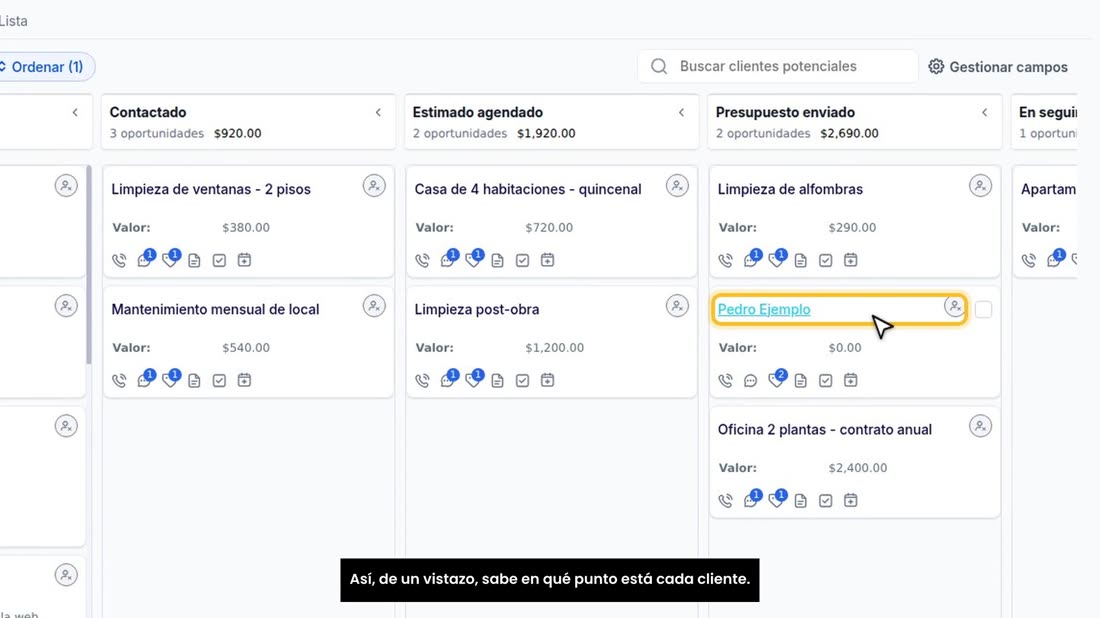This screenshot has width=1100, height=618.
Task: Open conversations on Casa de 4 habitaciones card
Action: pyautogui.click(x=448, y=260)
